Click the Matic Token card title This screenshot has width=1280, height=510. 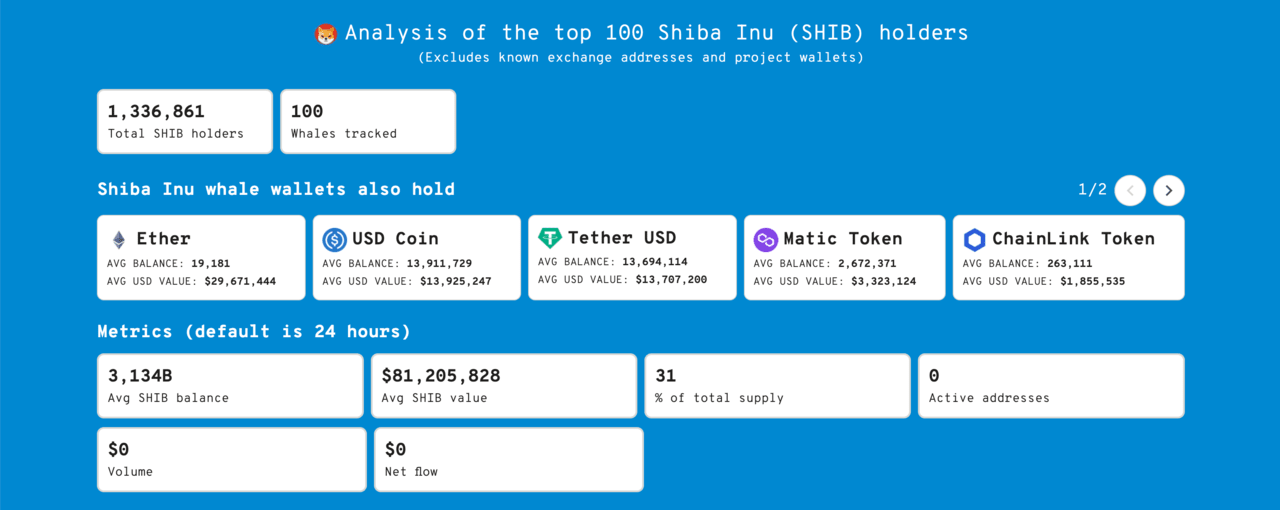843,239
